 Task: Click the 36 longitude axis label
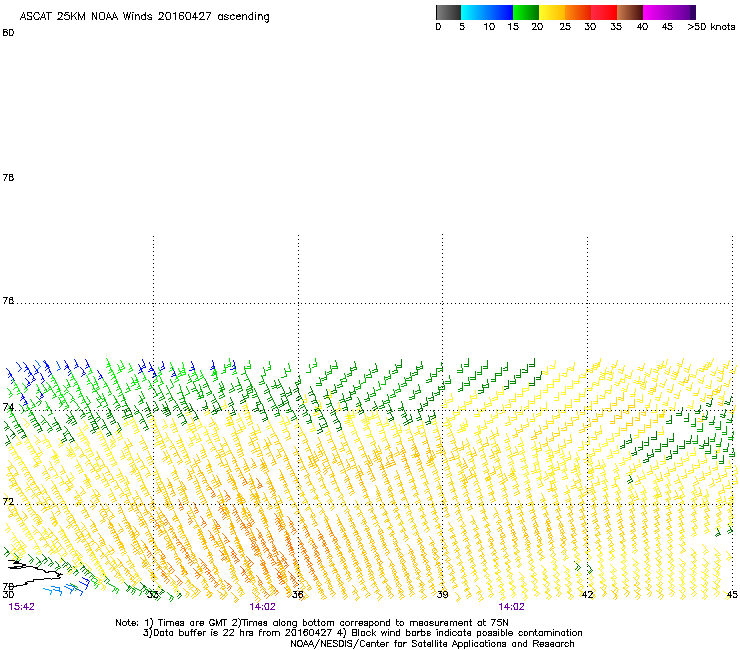pos(297,595)
